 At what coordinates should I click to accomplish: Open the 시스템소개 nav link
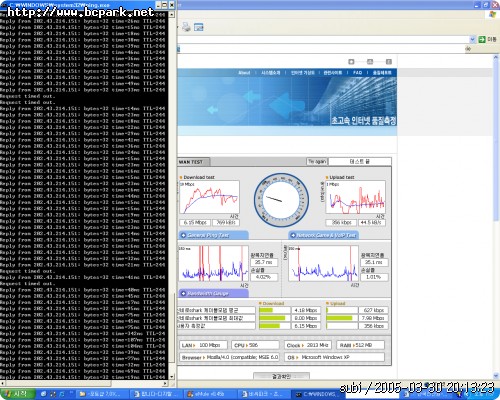point(270,73)
